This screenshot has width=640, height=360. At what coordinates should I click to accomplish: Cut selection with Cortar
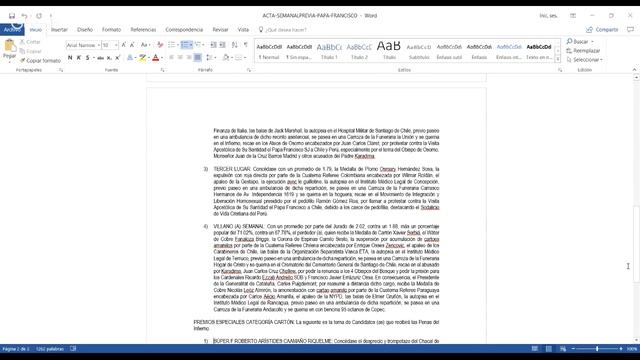(x=30, y=42)
